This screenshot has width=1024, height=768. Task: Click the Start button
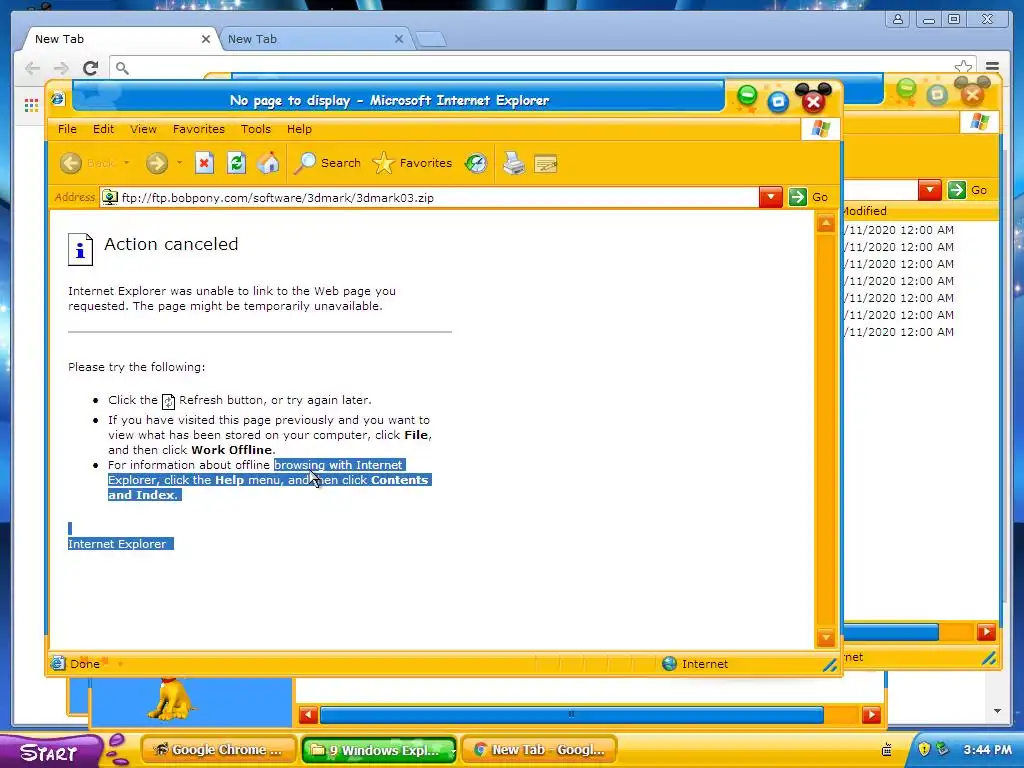point(49,752)
